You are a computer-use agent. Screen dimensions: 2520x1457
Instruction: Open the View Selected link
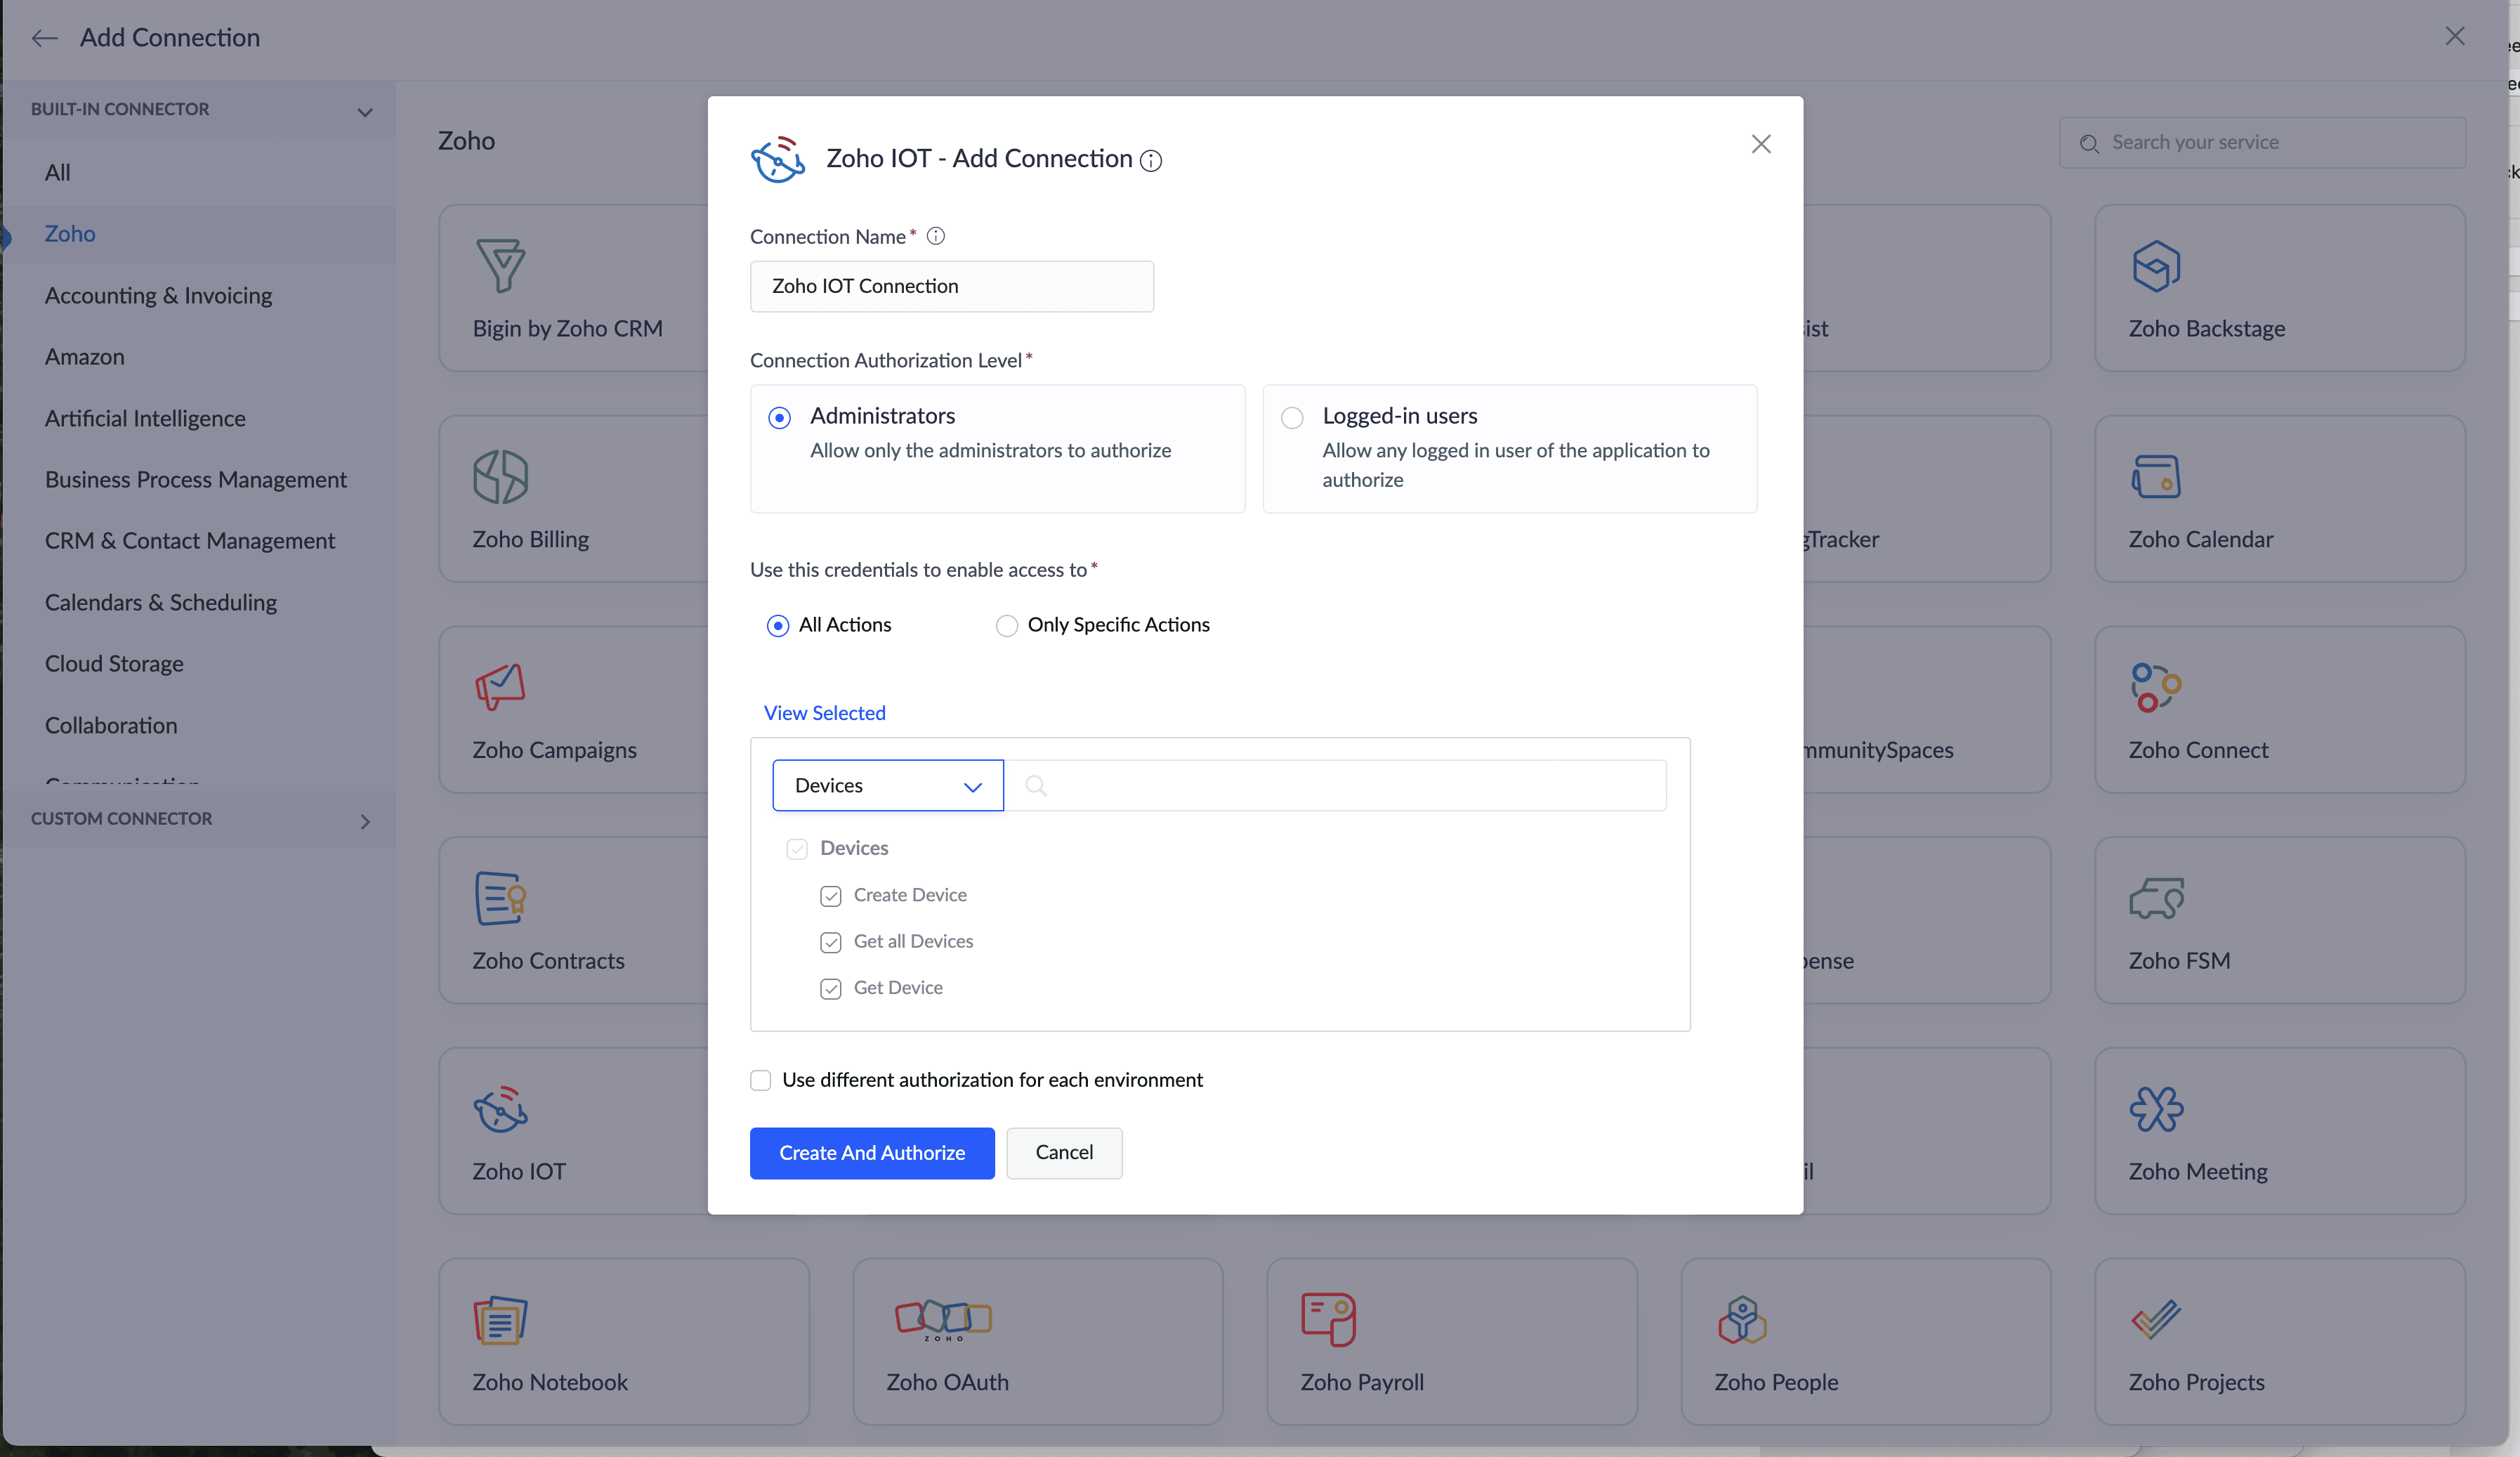click(x=824, y=713)
